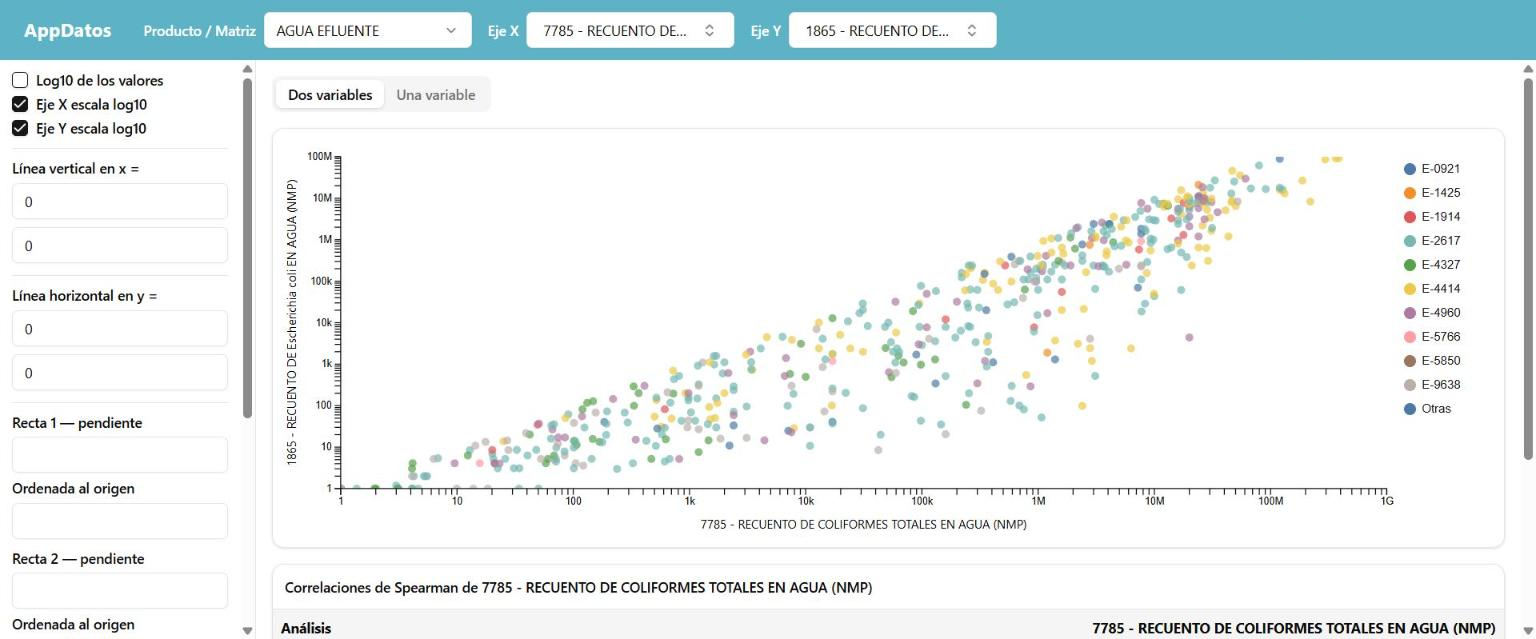1536x639 pixels.
Task: Click main page scrollbar up arrow
Action: coord(1527,69)
